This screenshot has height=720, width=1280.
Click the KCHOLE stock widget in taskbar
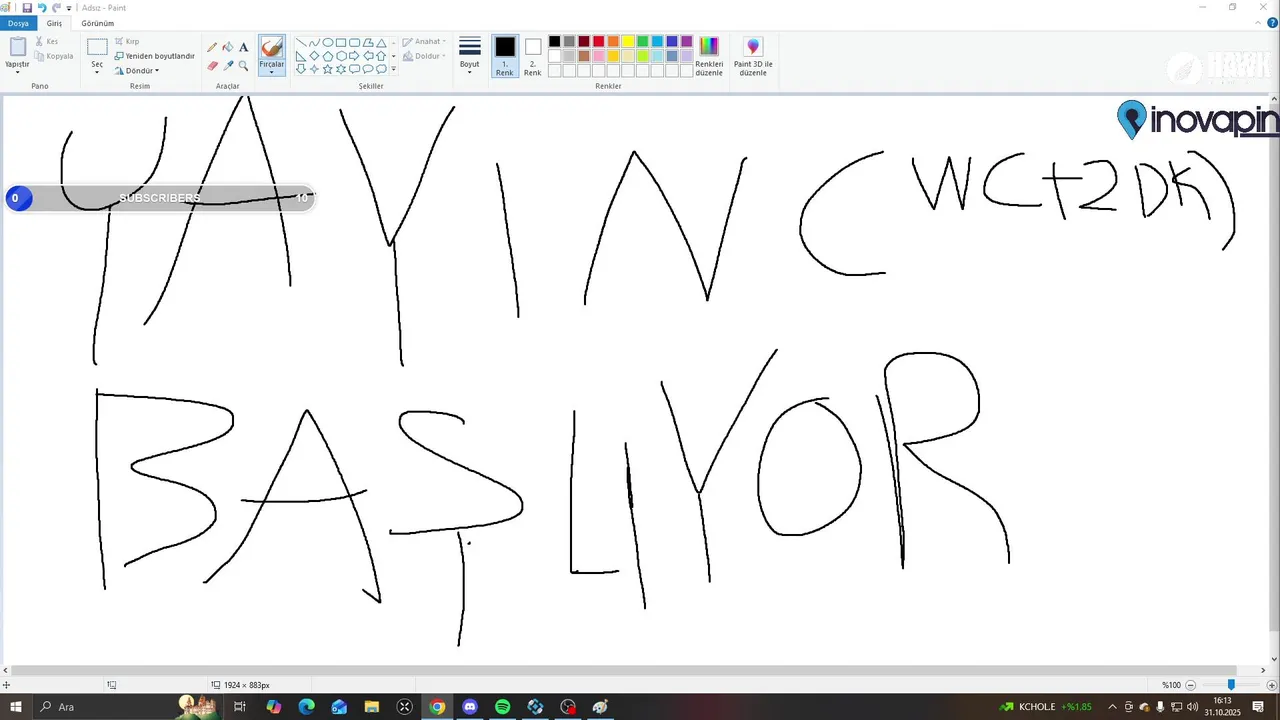tap(1046, 707)
